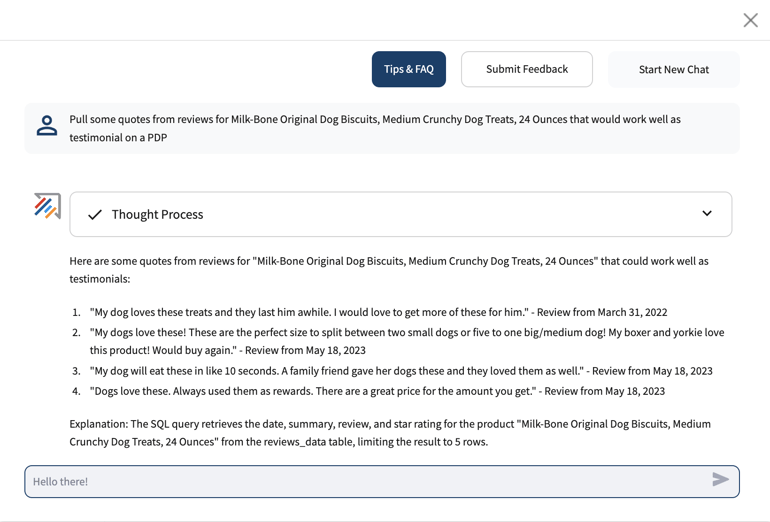Expand the Thought Process section chevron
770x522 pixels.
(x=707, y=213)
